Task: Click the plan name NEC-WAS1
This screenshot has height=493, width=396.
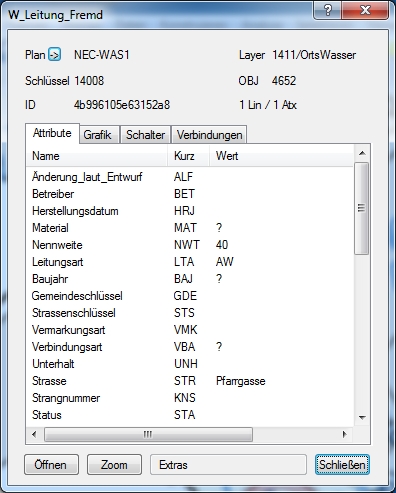Action: 102,55
